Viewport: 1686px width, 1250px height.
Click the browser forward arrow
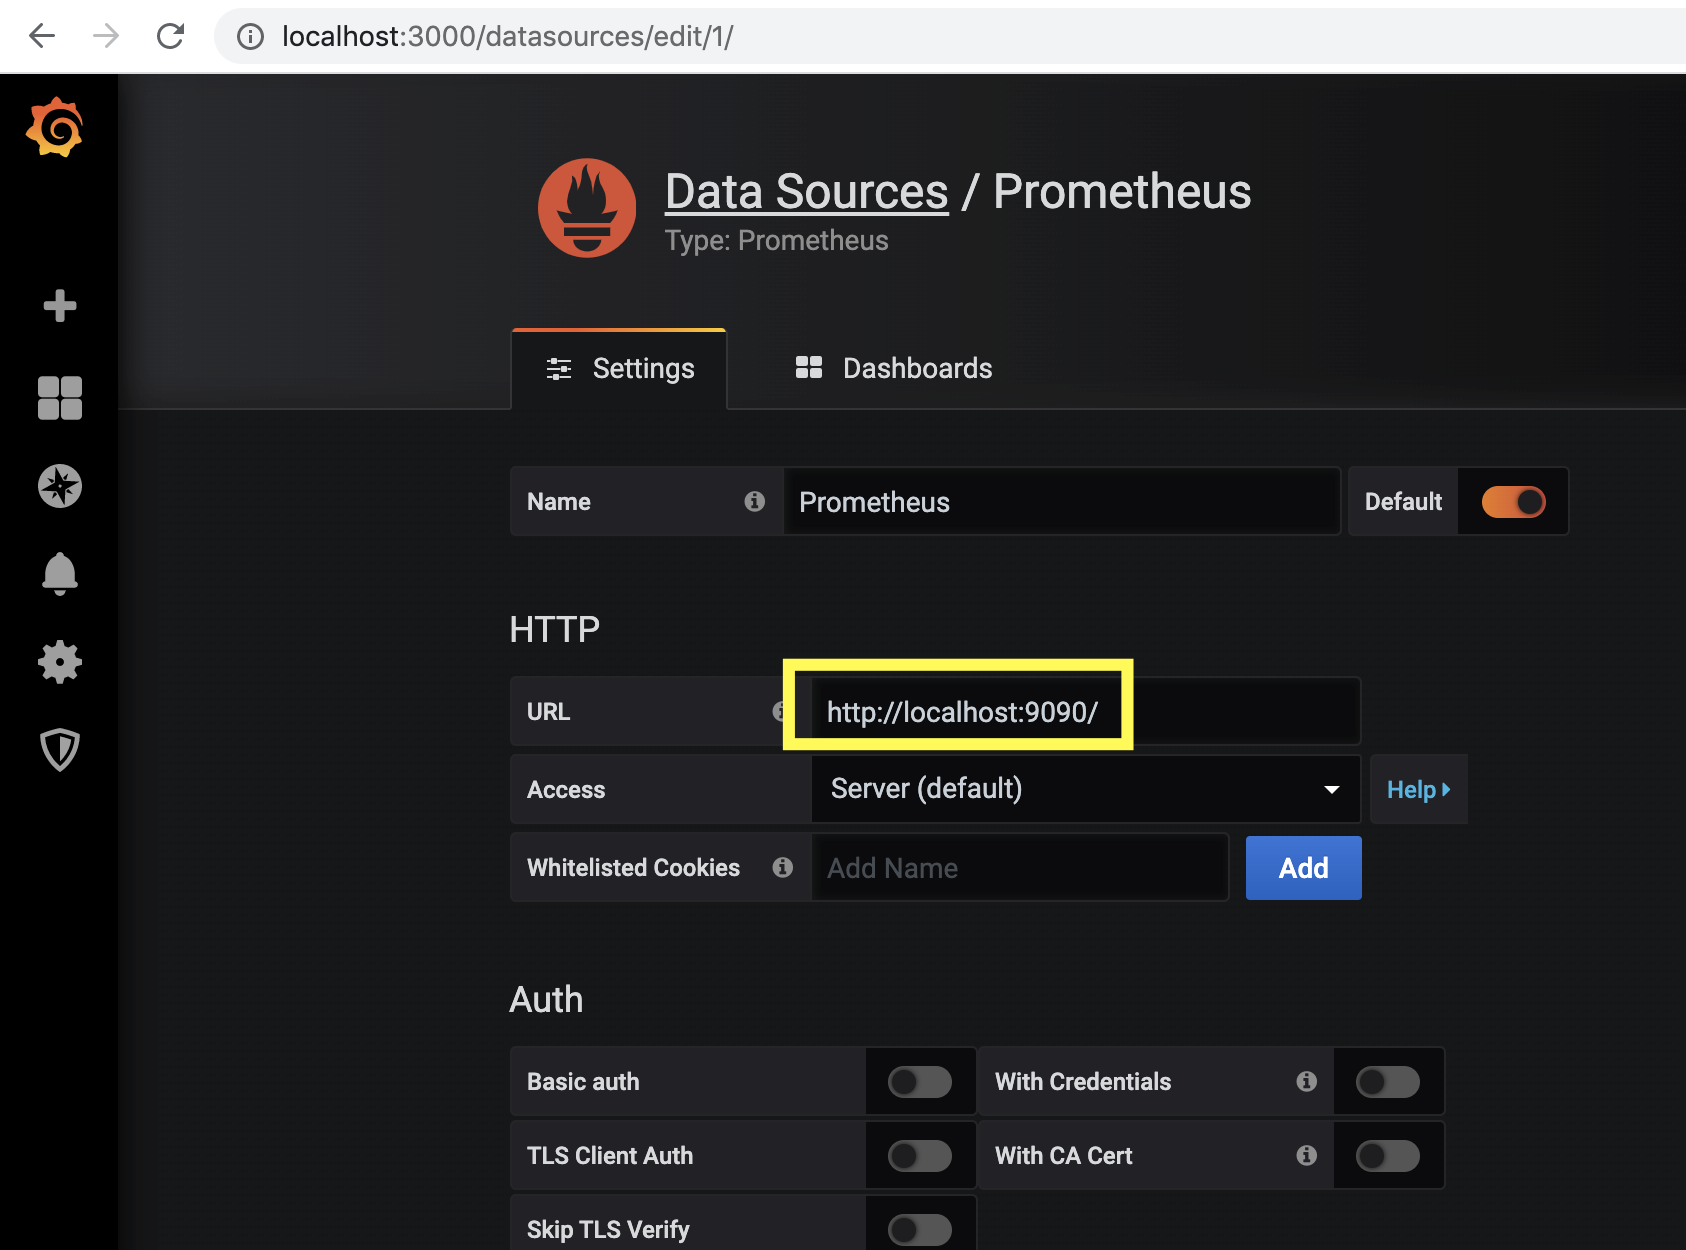[106, 36]
